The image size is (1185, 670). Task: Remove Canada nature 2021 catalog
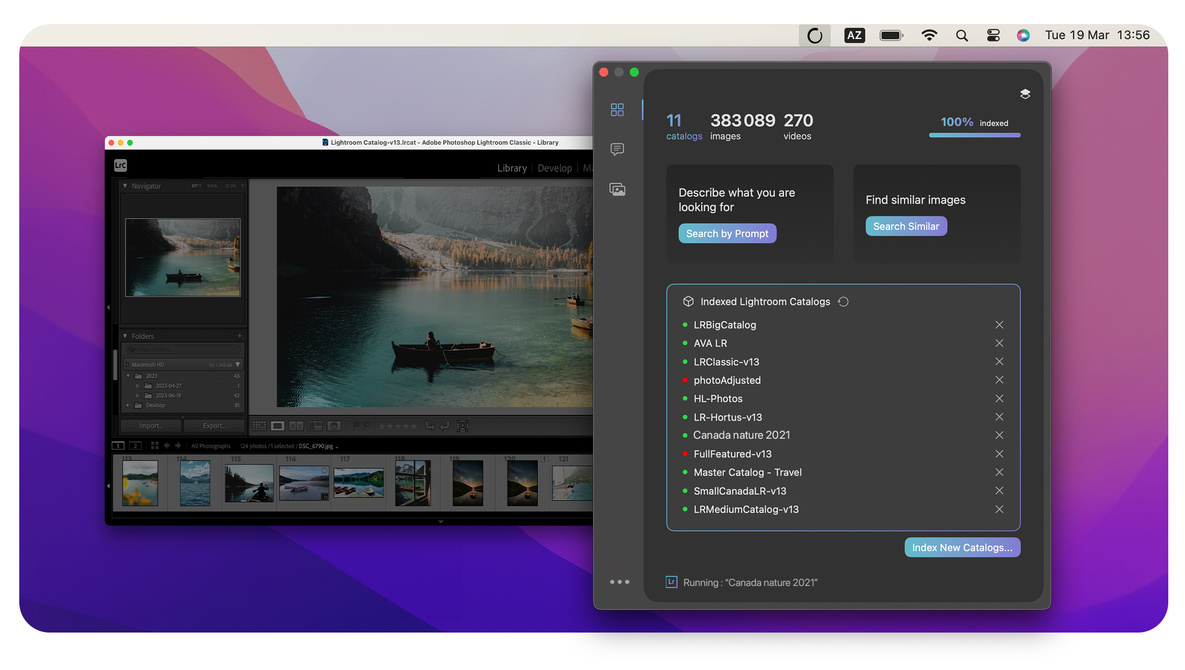(x=999, y=435)
